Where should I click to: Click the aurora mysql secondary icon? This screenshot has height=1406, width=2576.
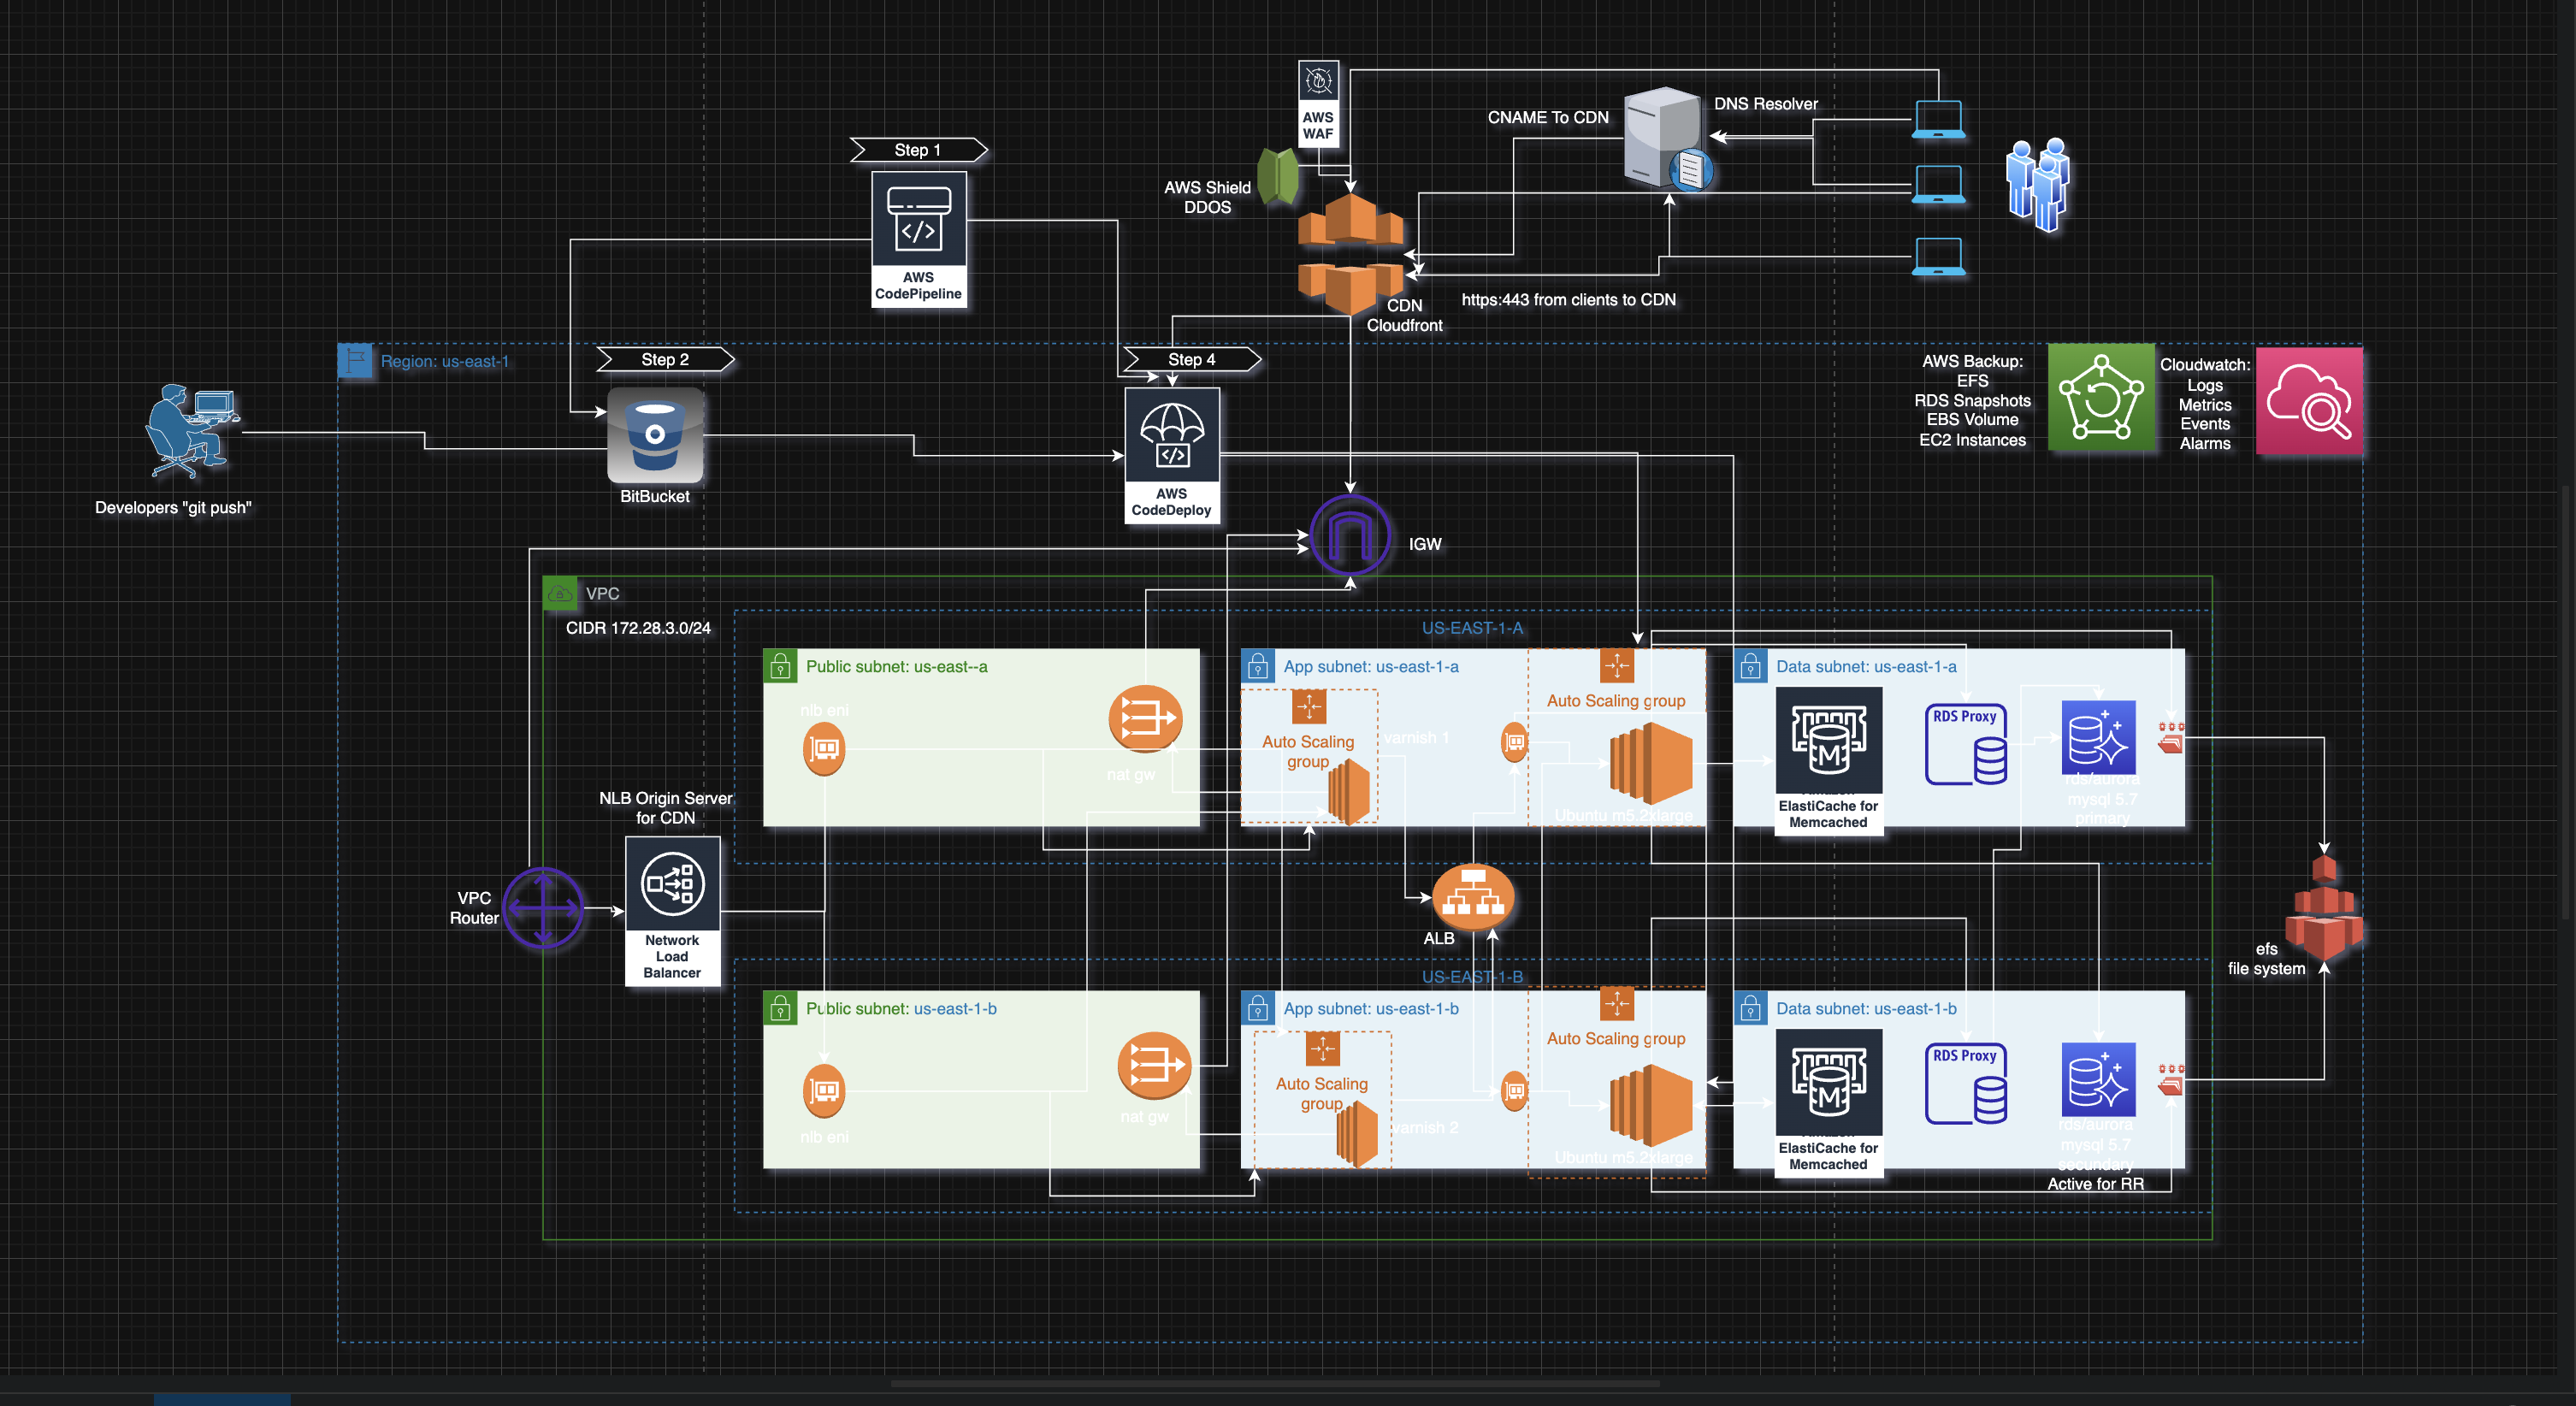[2098, 1080]
